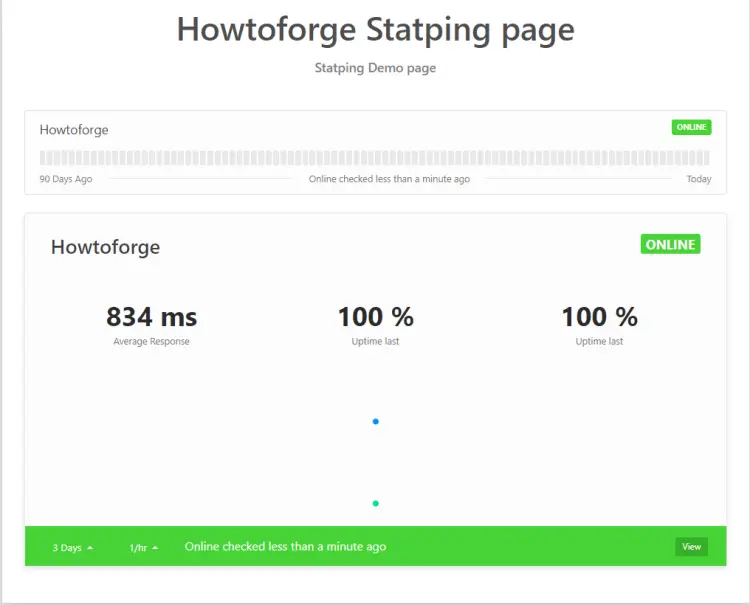Viewport: 750px width, 605px height.
Task: Open the 3 Days time range dropdown
Action: point(73,548)
